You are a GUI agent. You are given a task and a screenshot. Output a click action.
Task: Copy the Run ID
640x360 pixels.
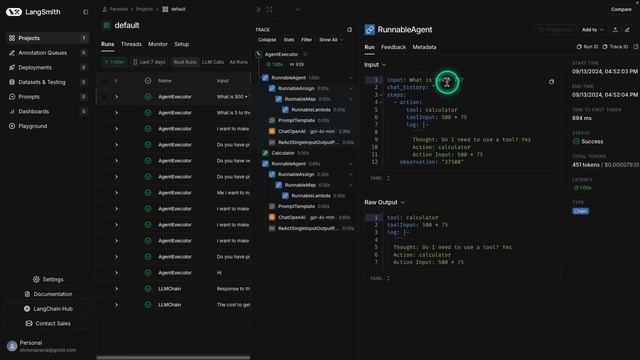point(587,47)
